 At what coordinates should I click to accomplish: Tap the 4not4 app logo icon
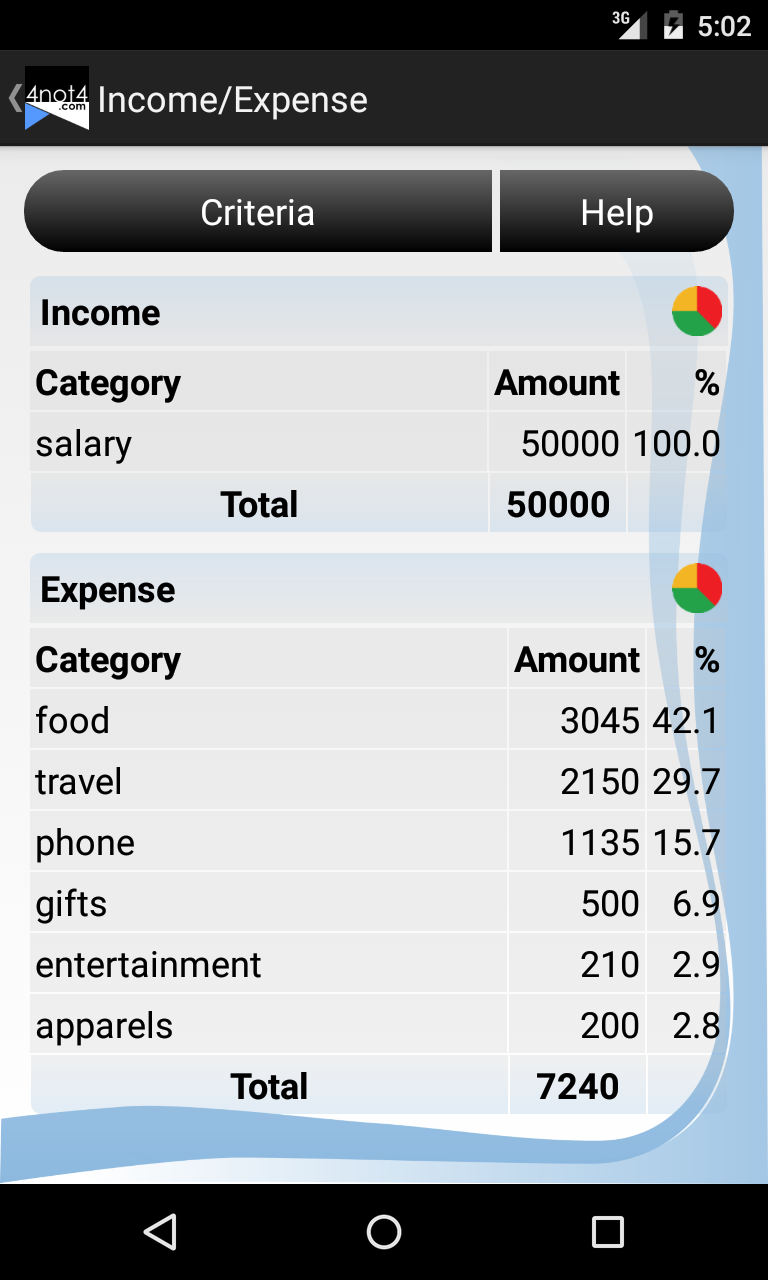click(57, 98)
